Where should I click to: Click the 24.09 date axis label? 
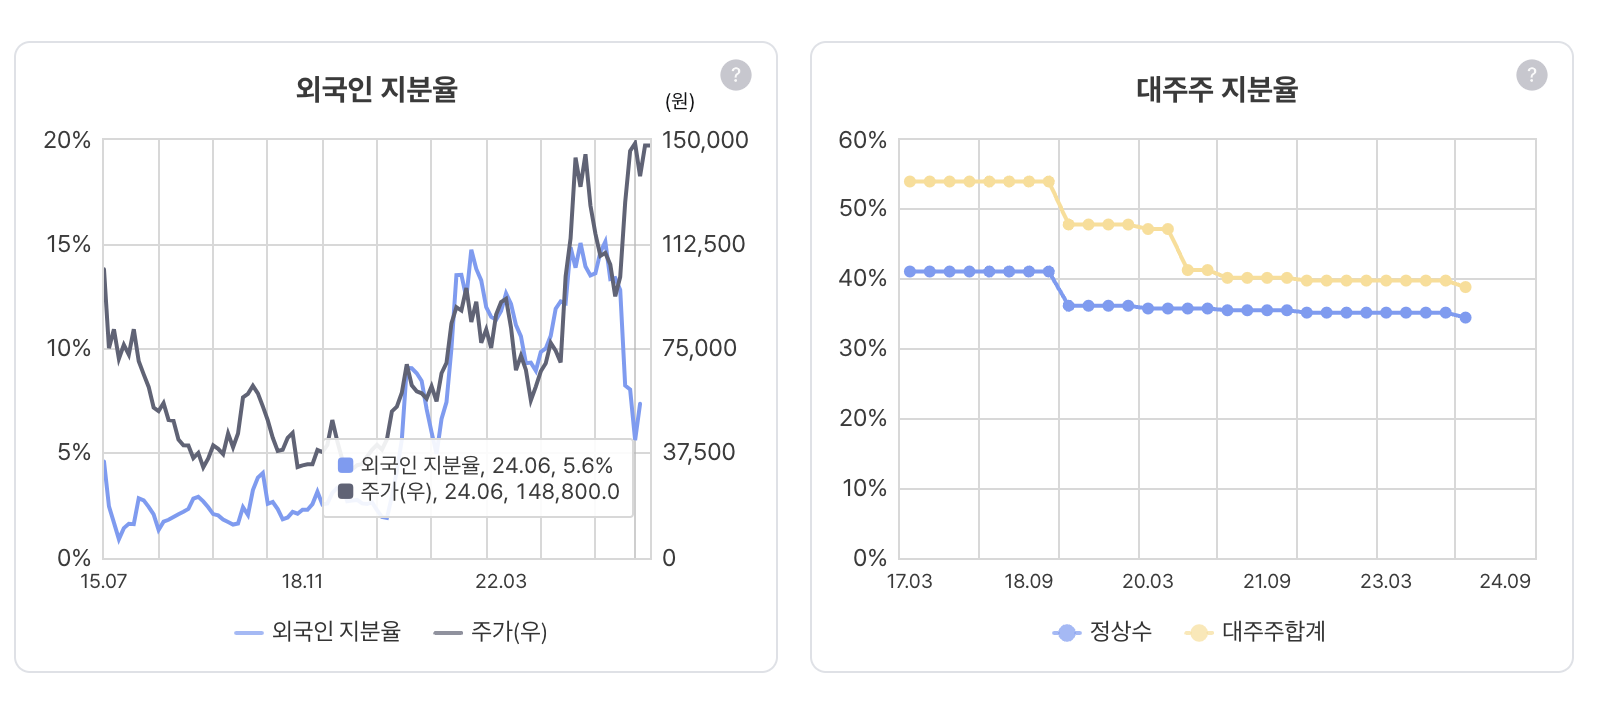[x=1504, y=581]
